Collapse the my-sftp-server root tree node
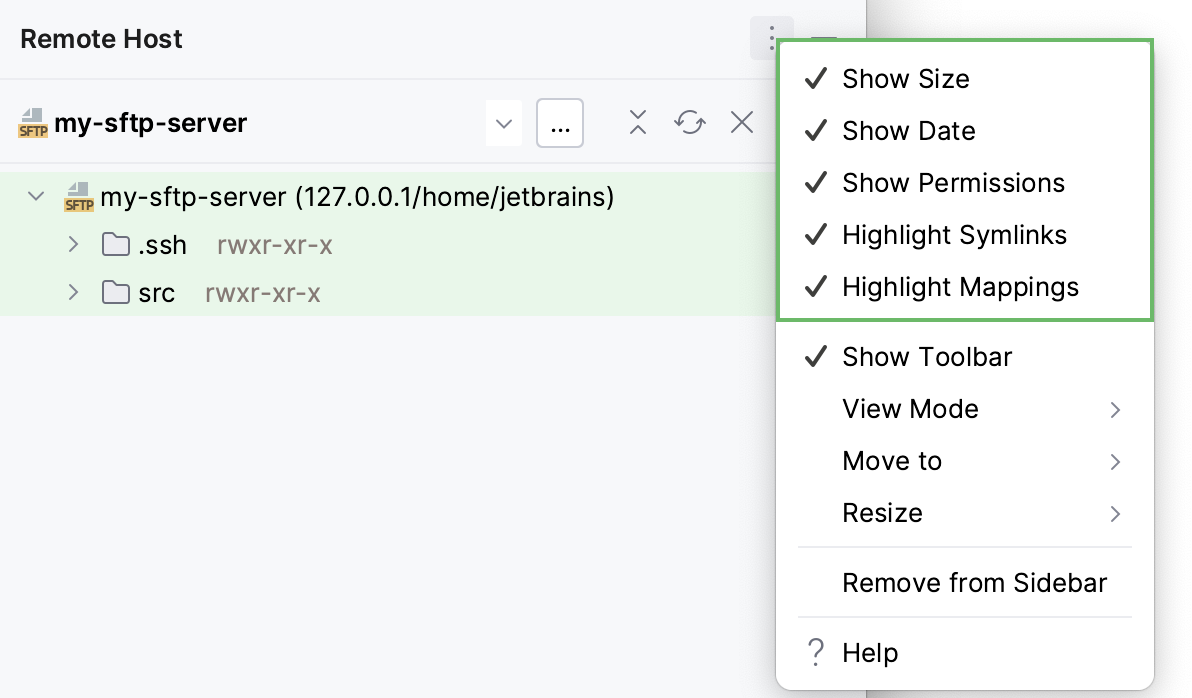This screenshot has height=698, width=1192. click(x=36, y=196)
